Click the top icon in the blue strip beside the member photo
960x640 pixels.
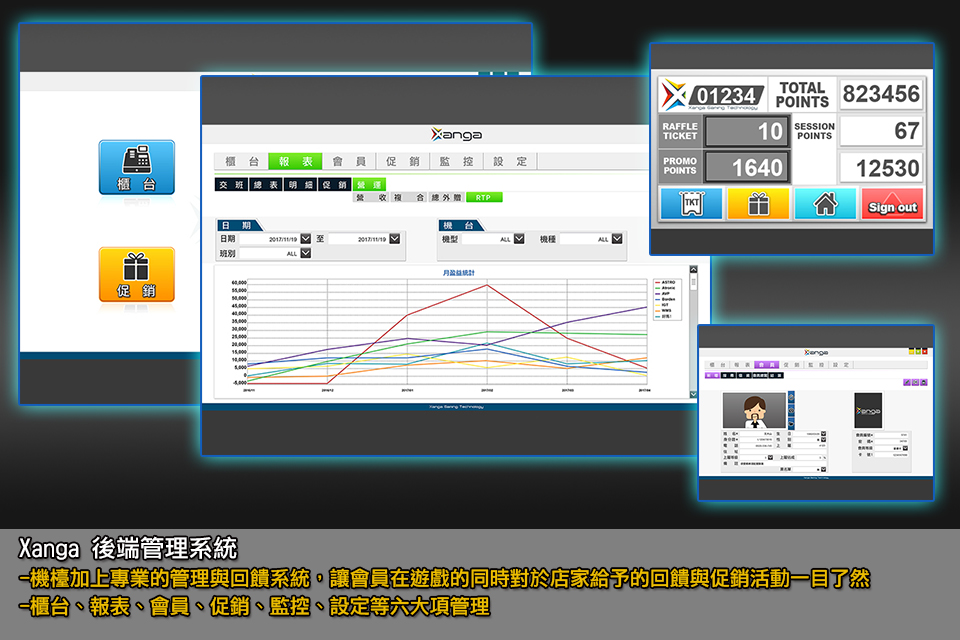pos(791,397)
